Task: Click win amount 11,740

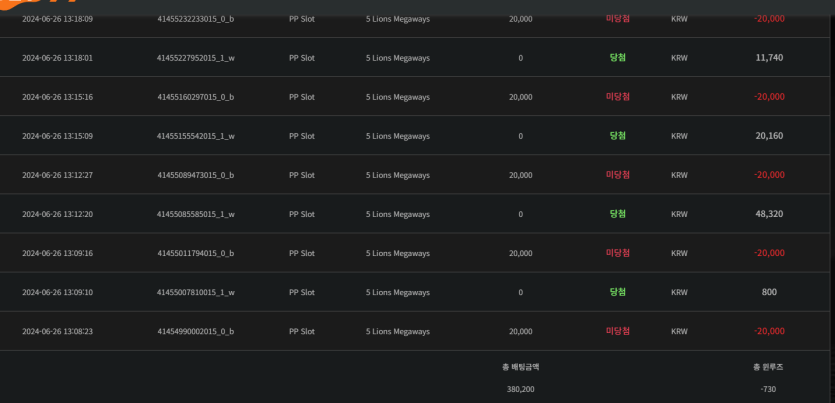Action: click(769, 57)
